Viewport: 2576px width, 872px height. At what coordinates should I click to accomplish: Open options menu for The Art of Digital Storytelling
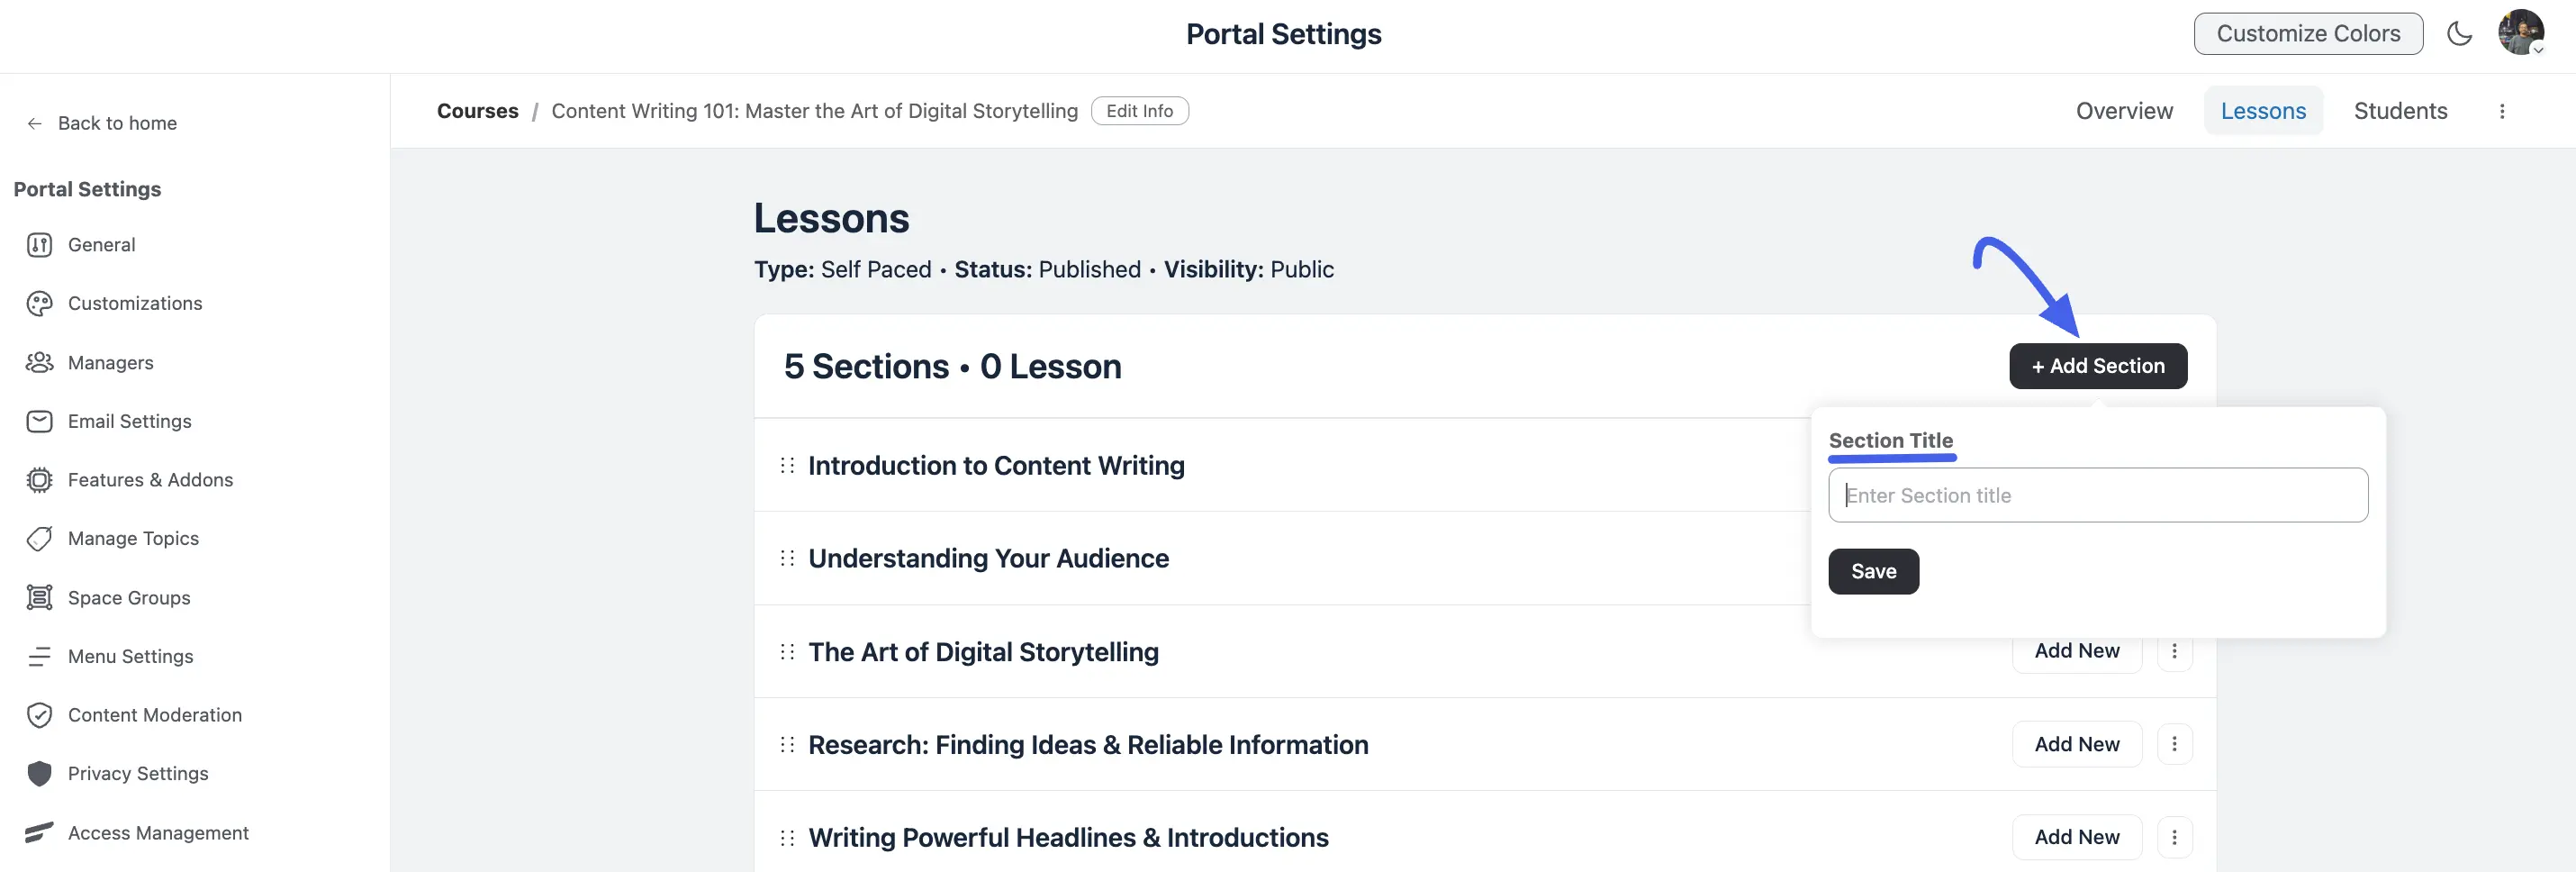coord(2174,651)
